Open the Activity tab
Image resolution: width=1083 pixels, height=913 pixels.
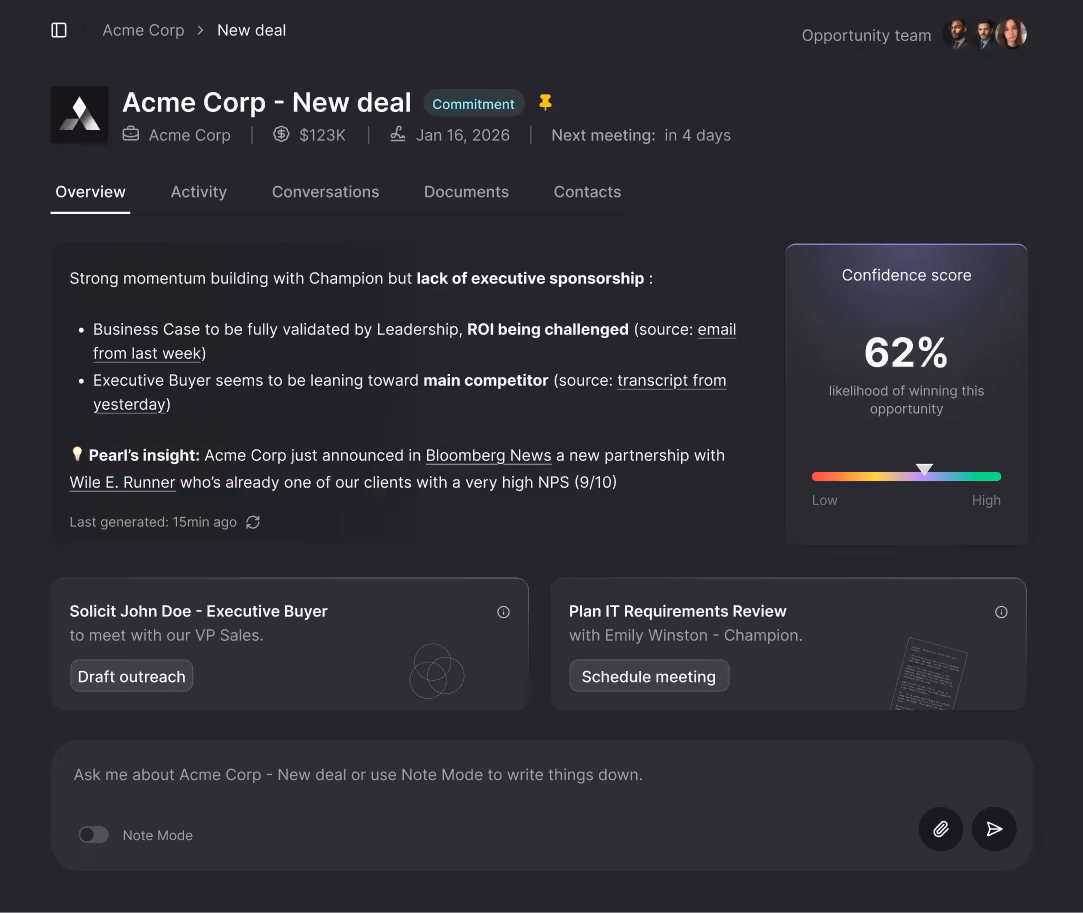[199, 192]
